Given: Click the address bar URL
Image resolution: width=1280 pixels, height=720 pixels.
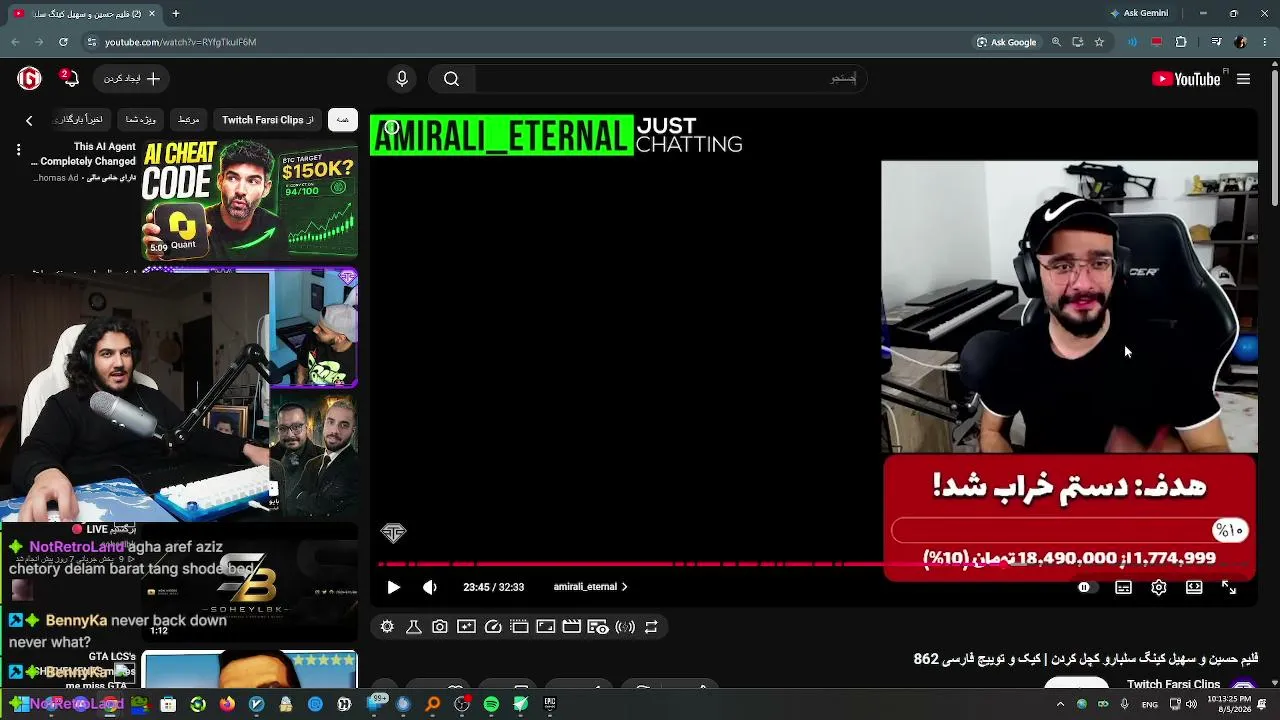Looking at the screenshot, I should [x=181, y=42].
